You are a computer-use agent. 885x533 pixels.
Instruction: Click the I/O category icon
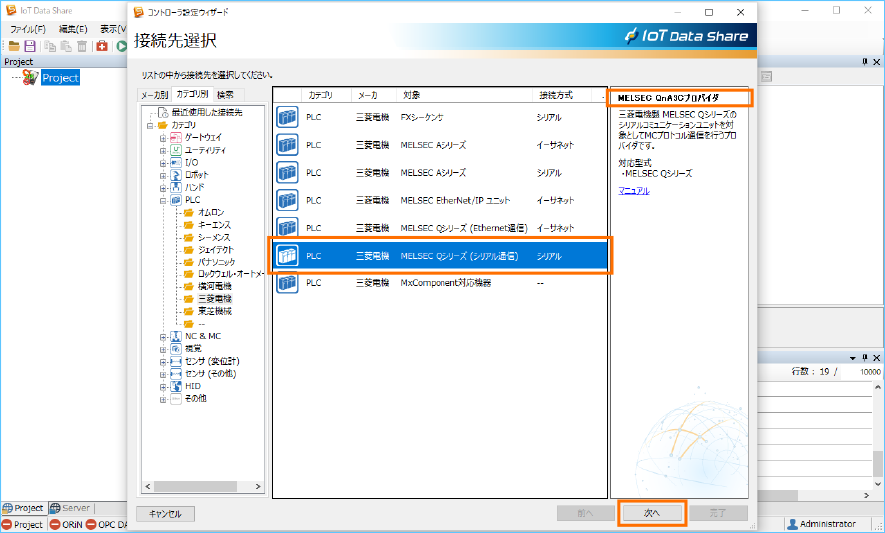click(176, 162)
